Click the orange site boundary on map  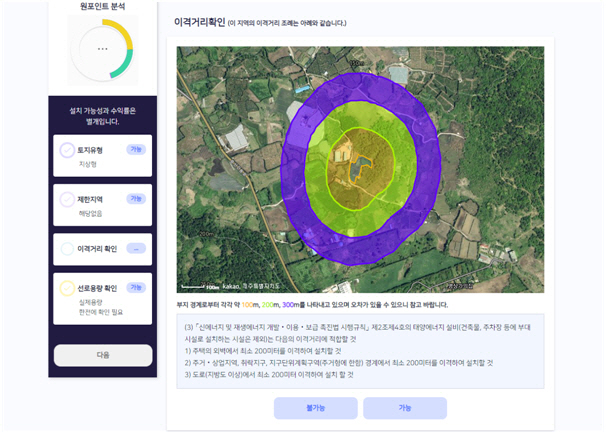coord(359,168)
